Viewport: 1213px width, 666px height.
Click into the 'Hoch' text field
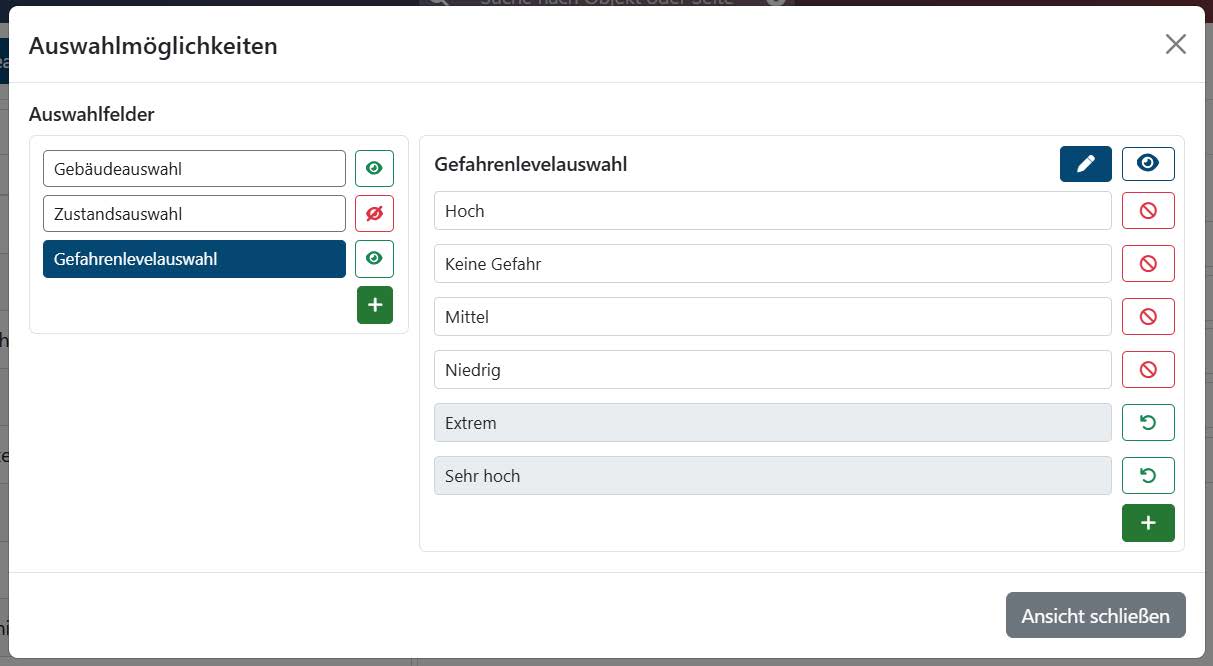click(x=772, y=211)
